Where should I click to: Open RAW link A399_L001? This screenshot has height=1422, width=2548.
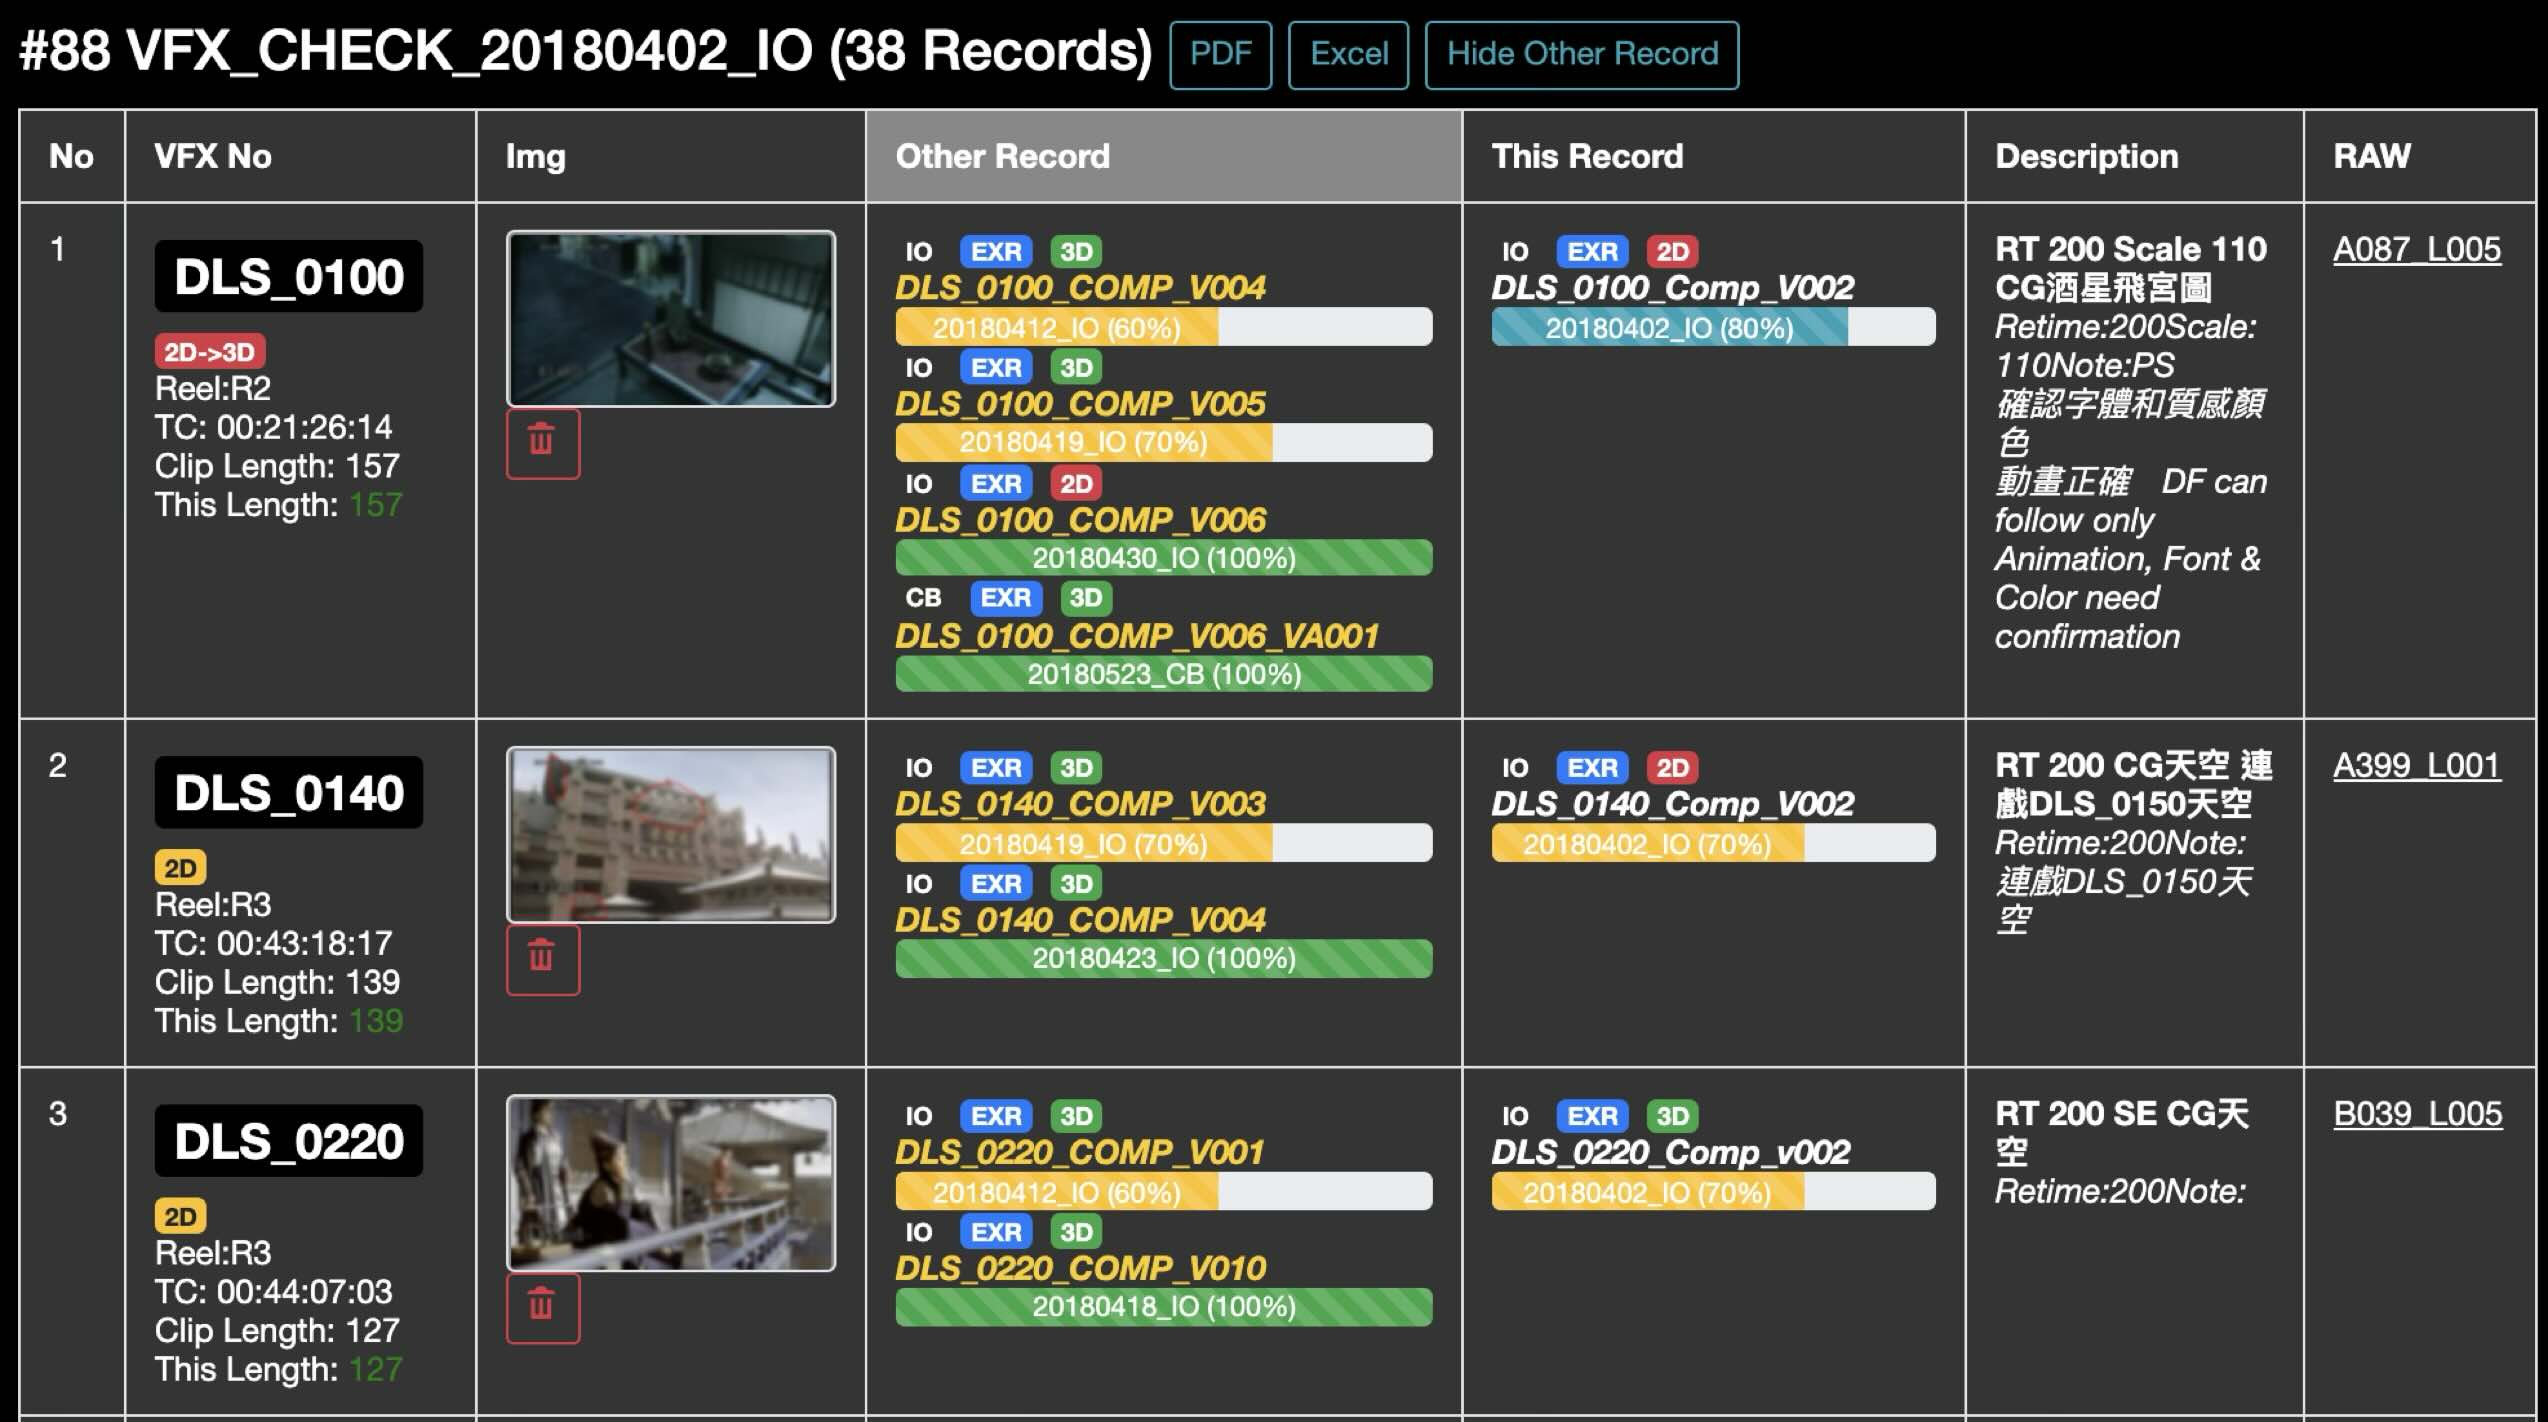pos(2416,766)
